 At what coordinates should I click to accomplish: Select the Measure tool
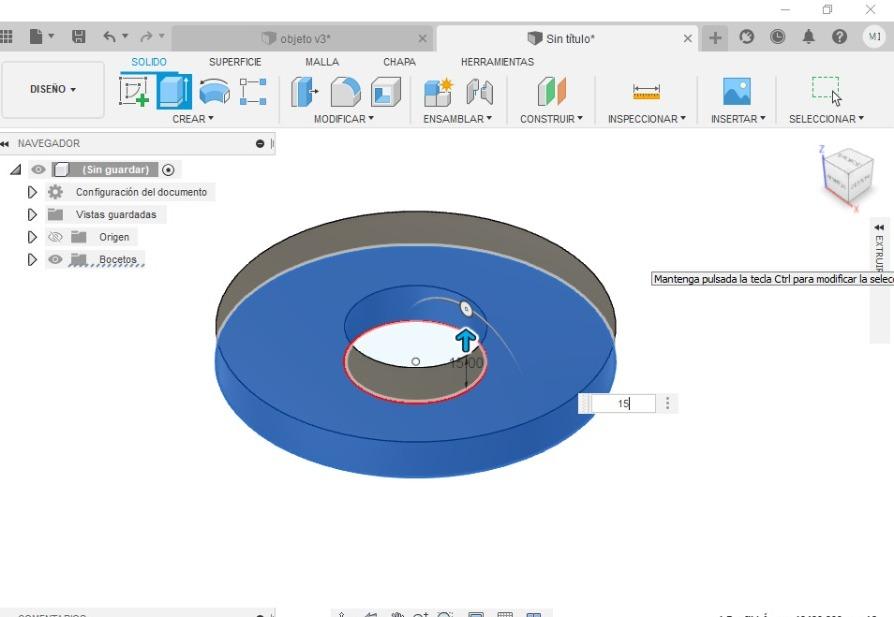[646, 91]
